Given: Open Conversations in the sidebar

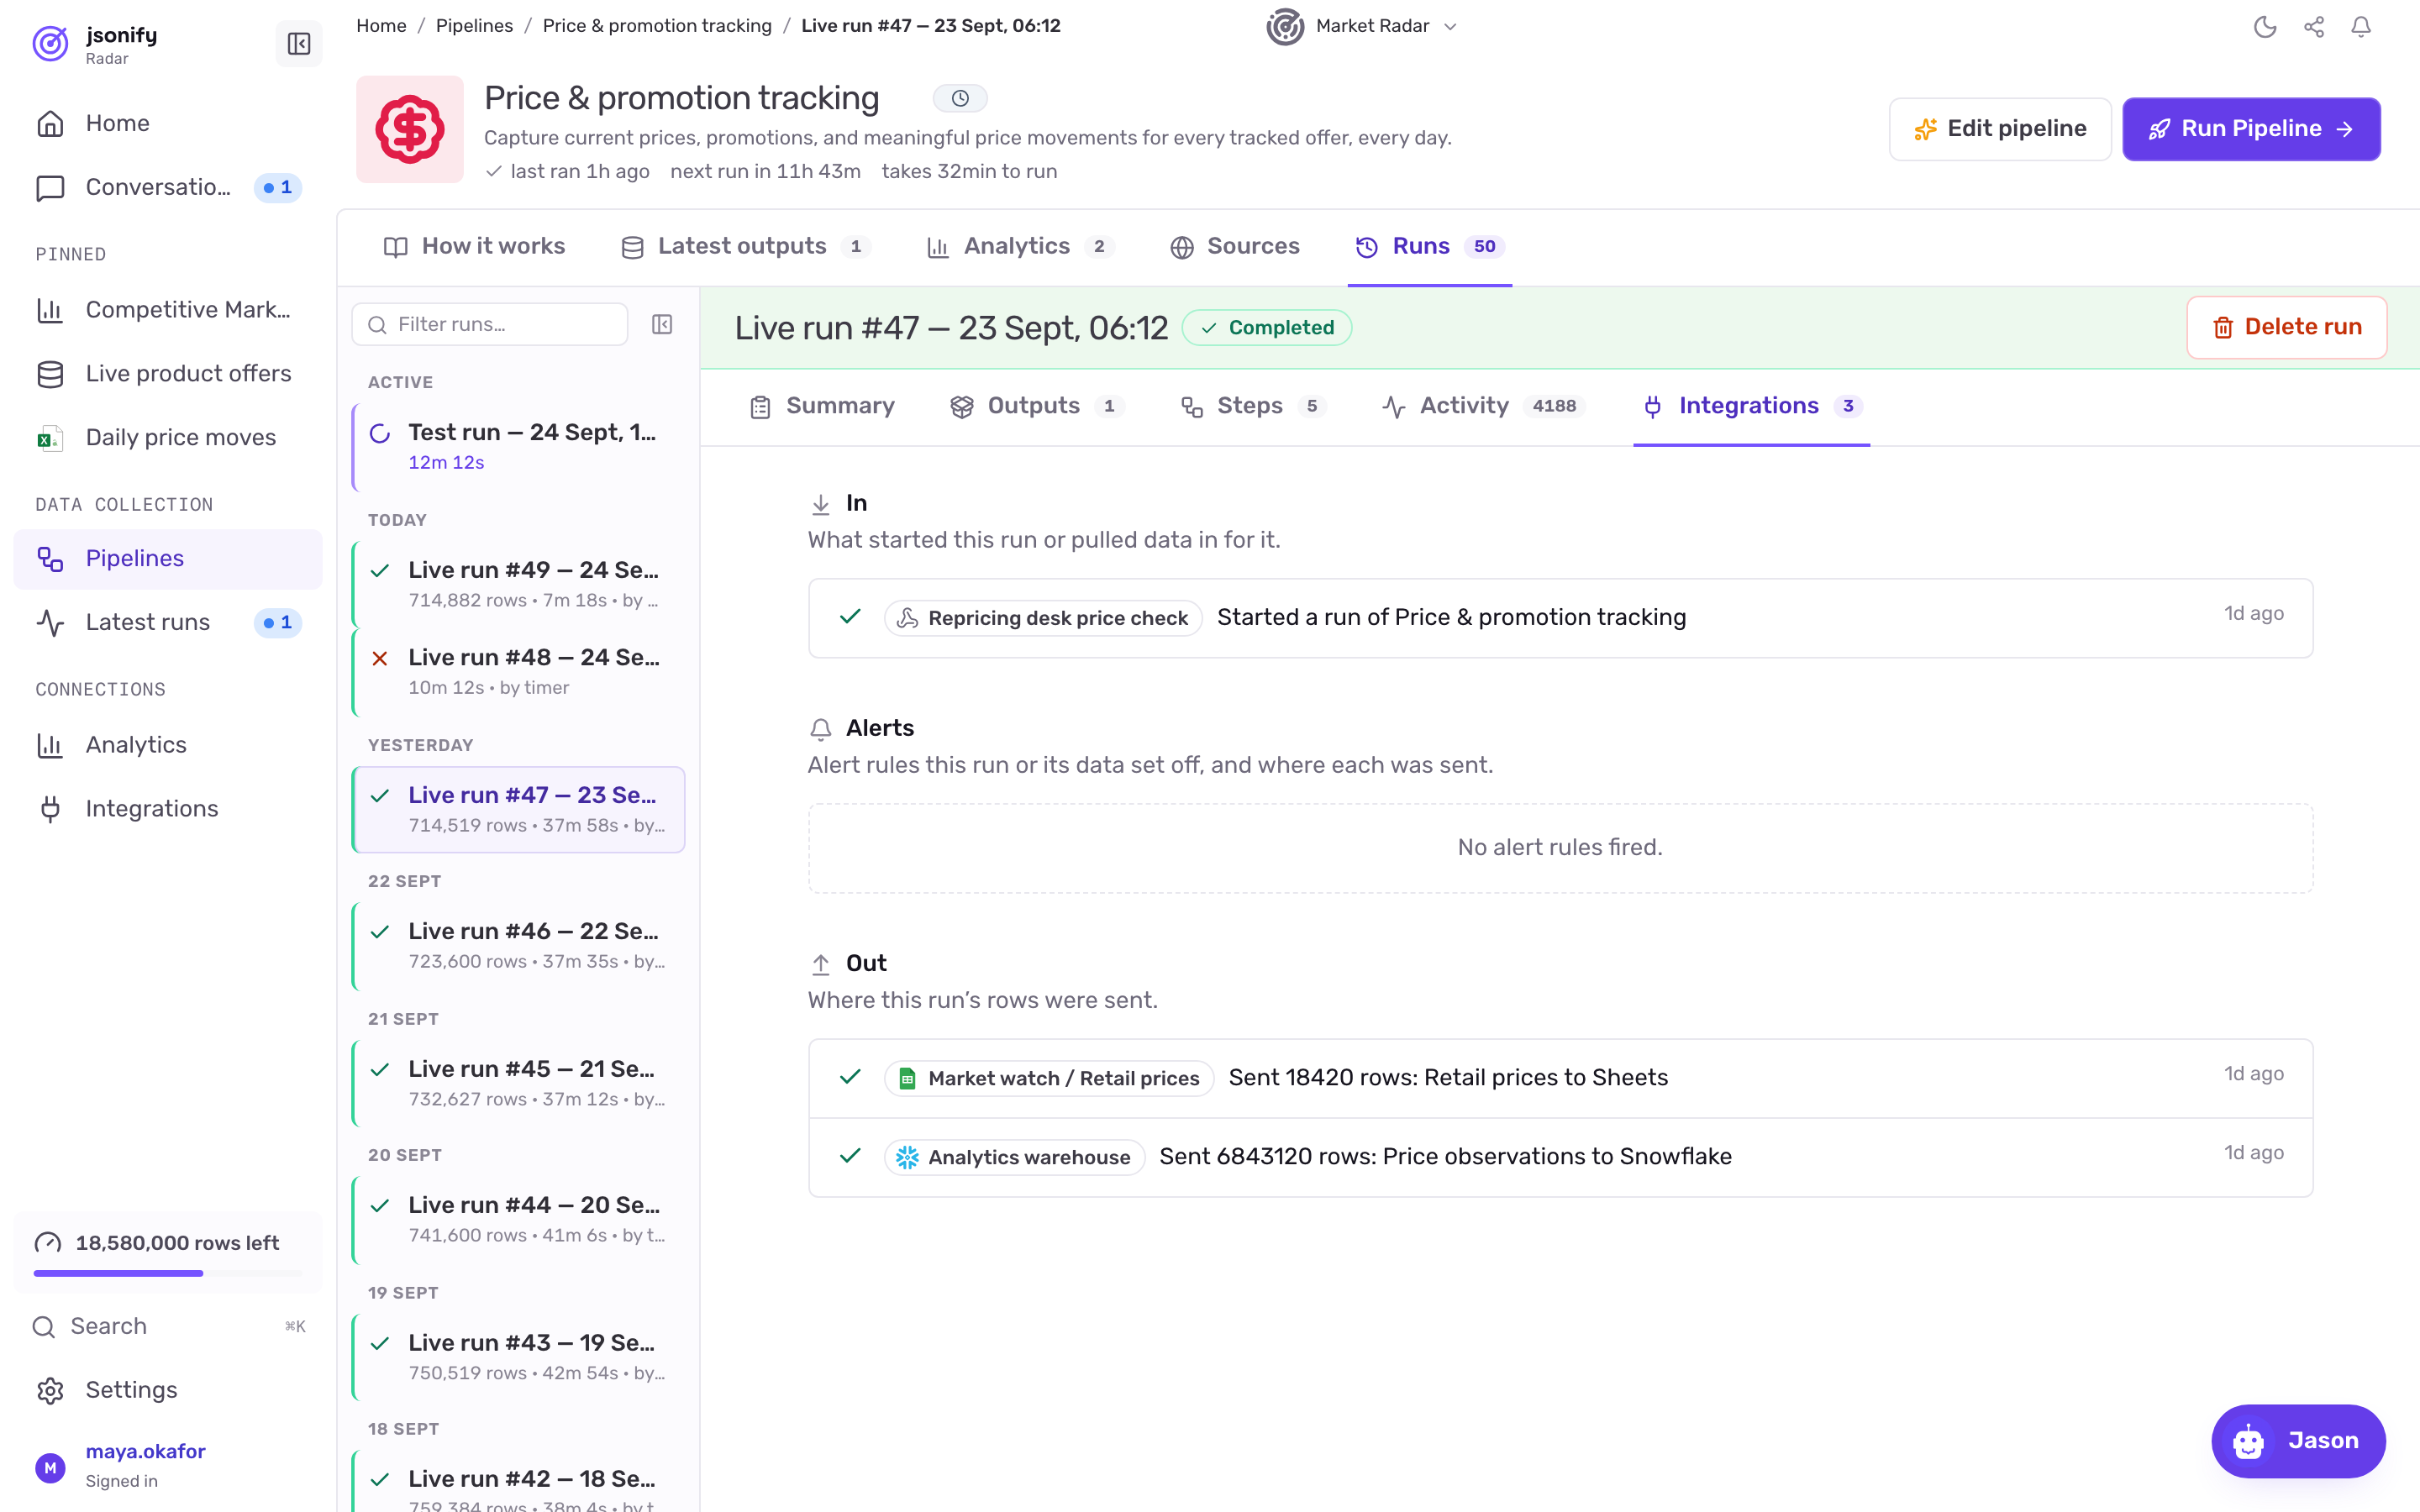Looking at the screenshot, I should 168,187.
